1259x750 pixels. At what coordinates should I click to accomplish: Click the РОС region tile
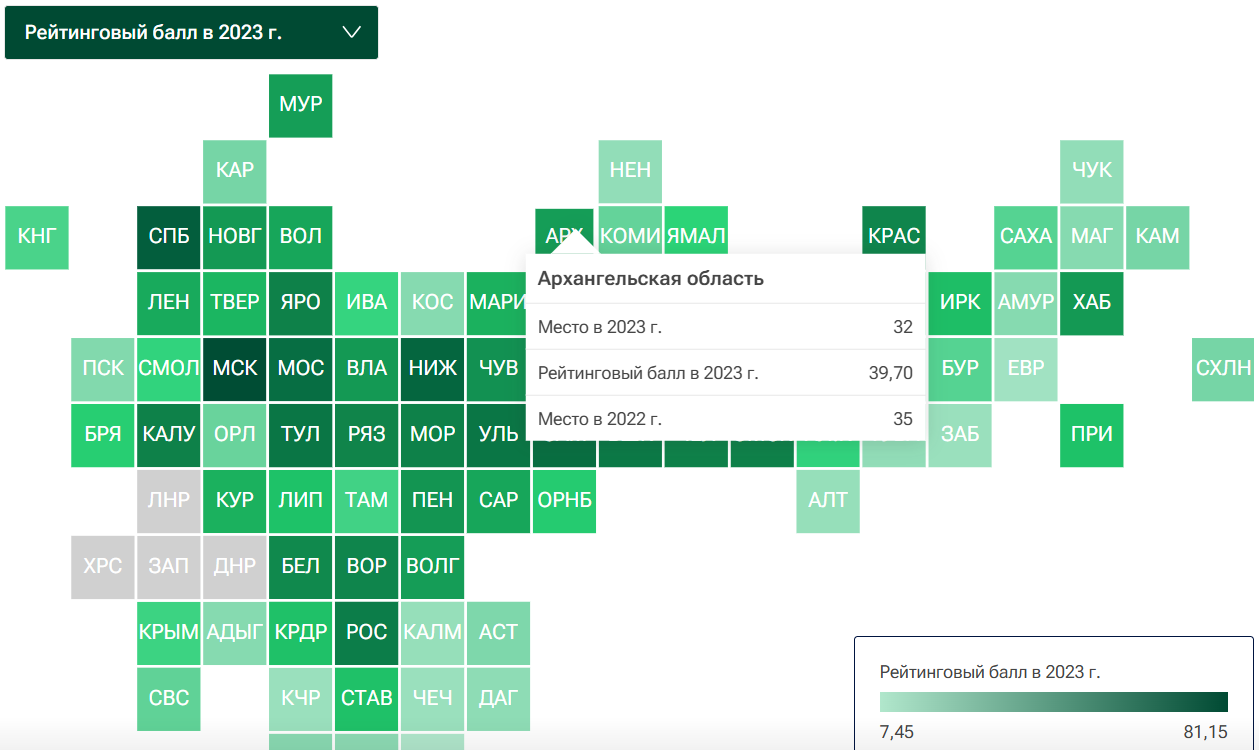coord(367,632)
